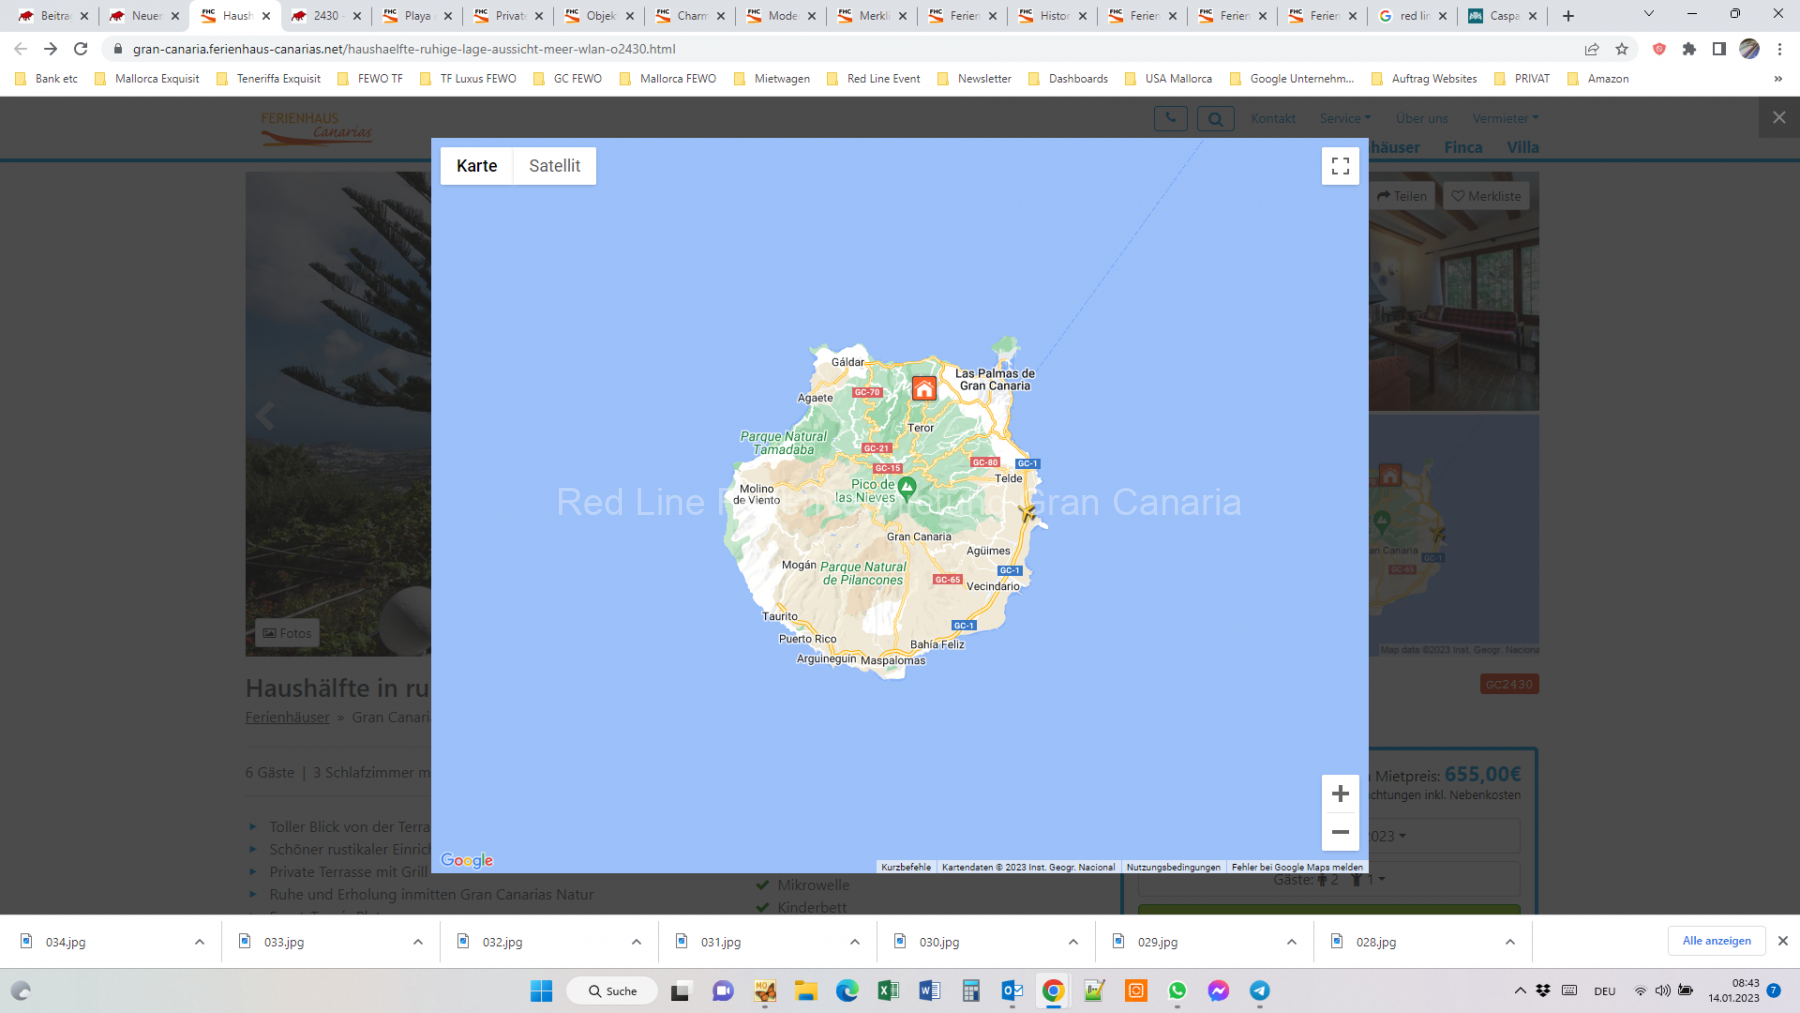Click the Pico de las Nieves marker
Screen dimensions: 1800x1013
click(x=907, y=487)
